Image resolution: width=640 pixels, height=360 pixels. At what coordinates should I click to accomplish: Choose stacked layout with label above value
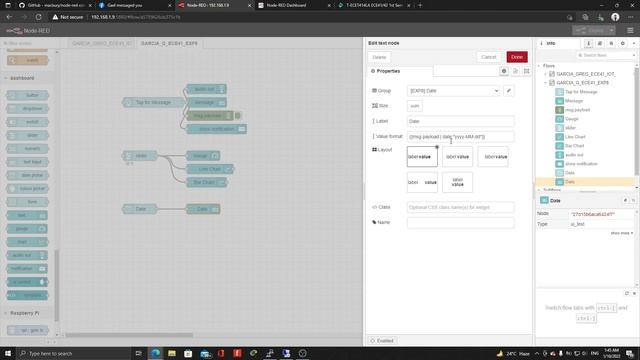click(457, 182)
